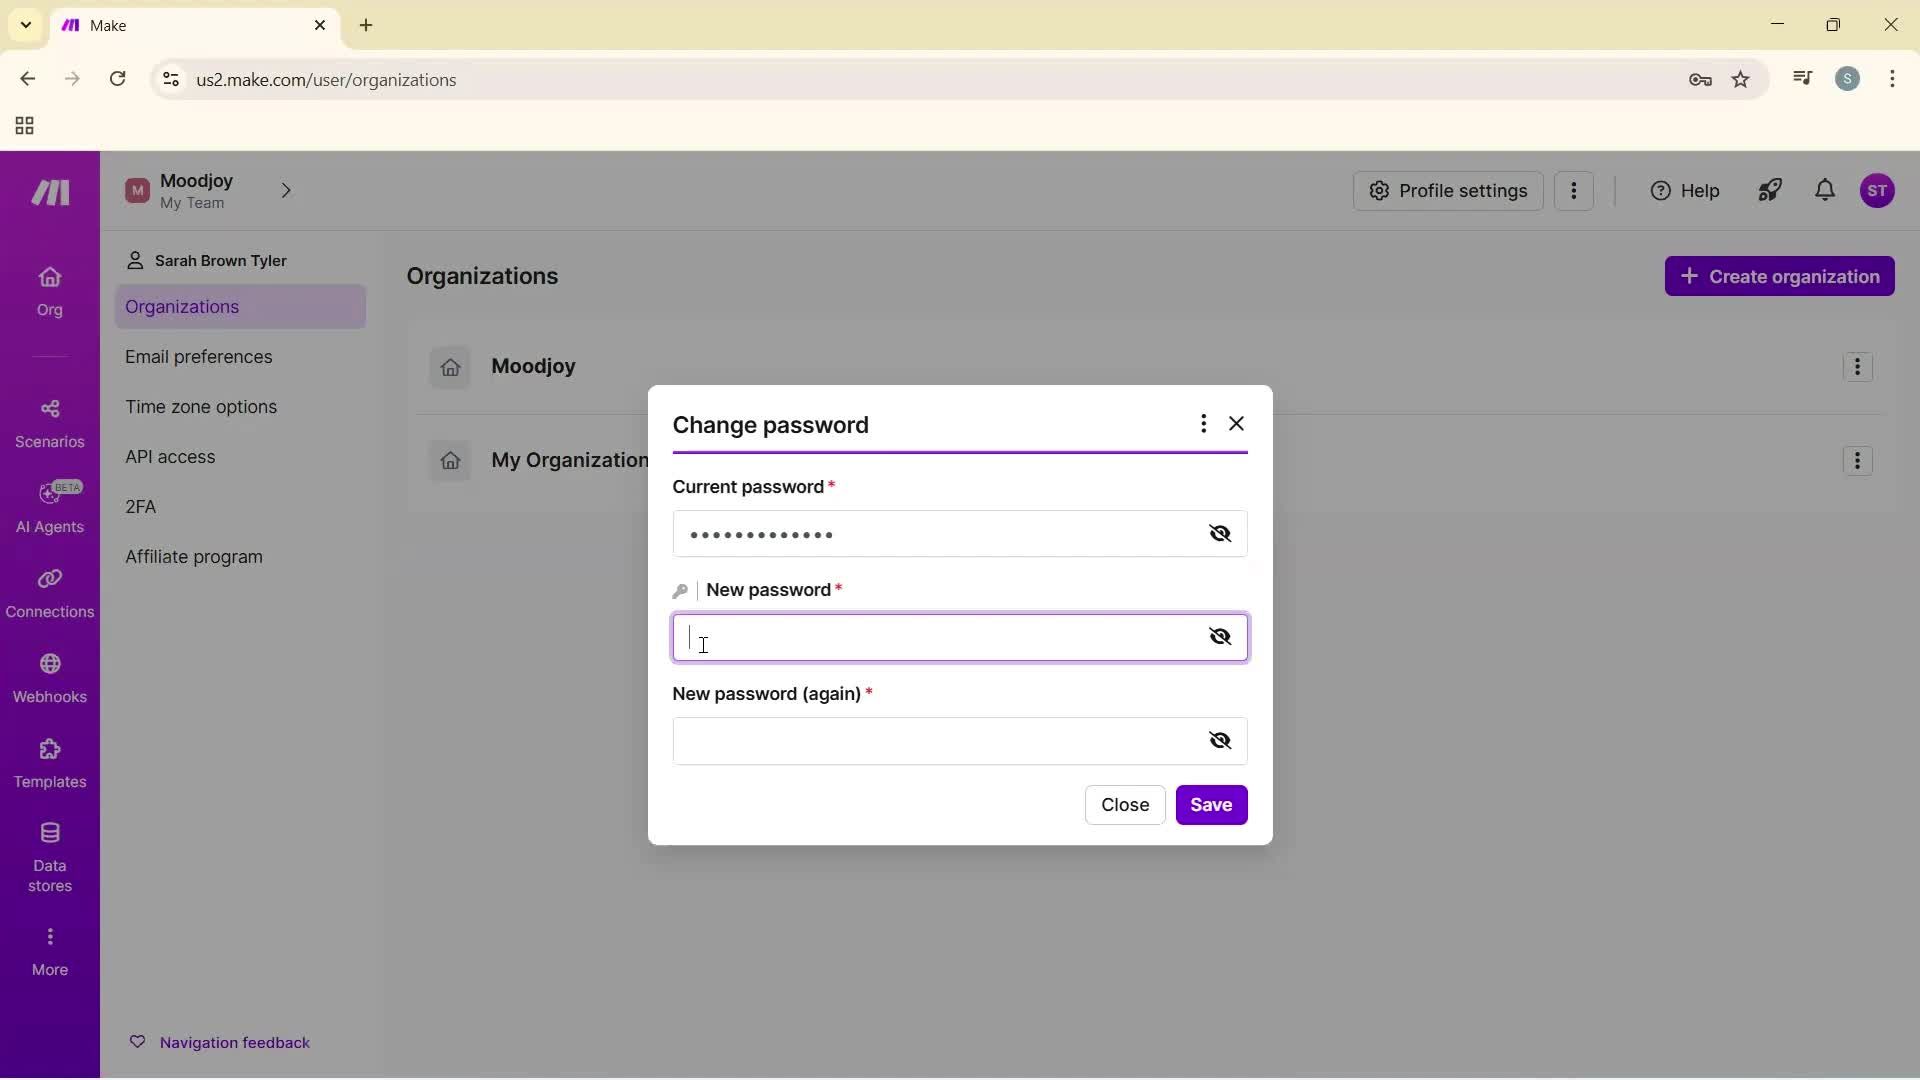Open the Scenarios section in sidebar

point(49,423)
